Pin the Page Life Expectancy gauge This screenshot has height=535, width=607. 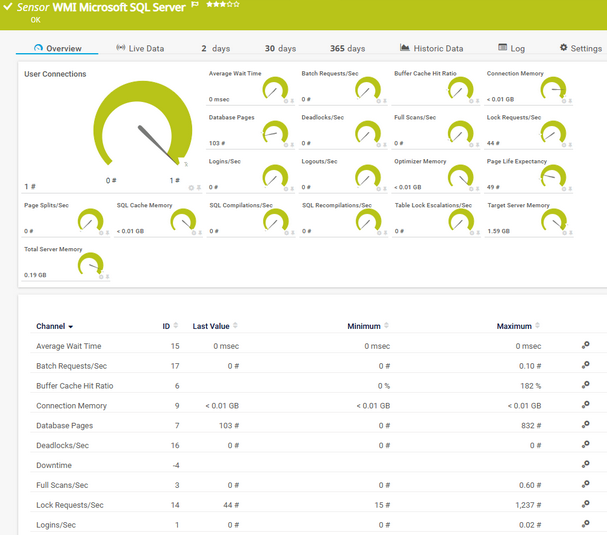tap(570, 189)
